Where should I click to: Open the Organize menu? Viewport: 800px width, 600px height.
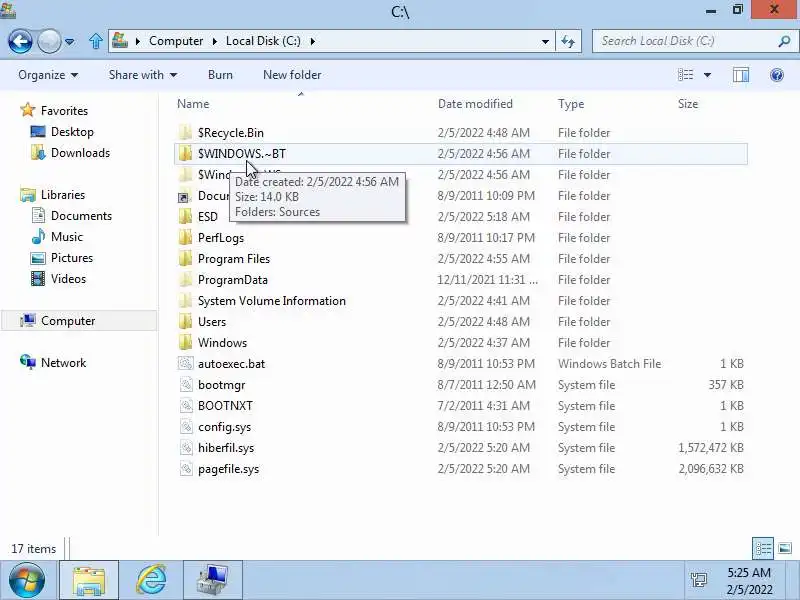click(48, 75)
